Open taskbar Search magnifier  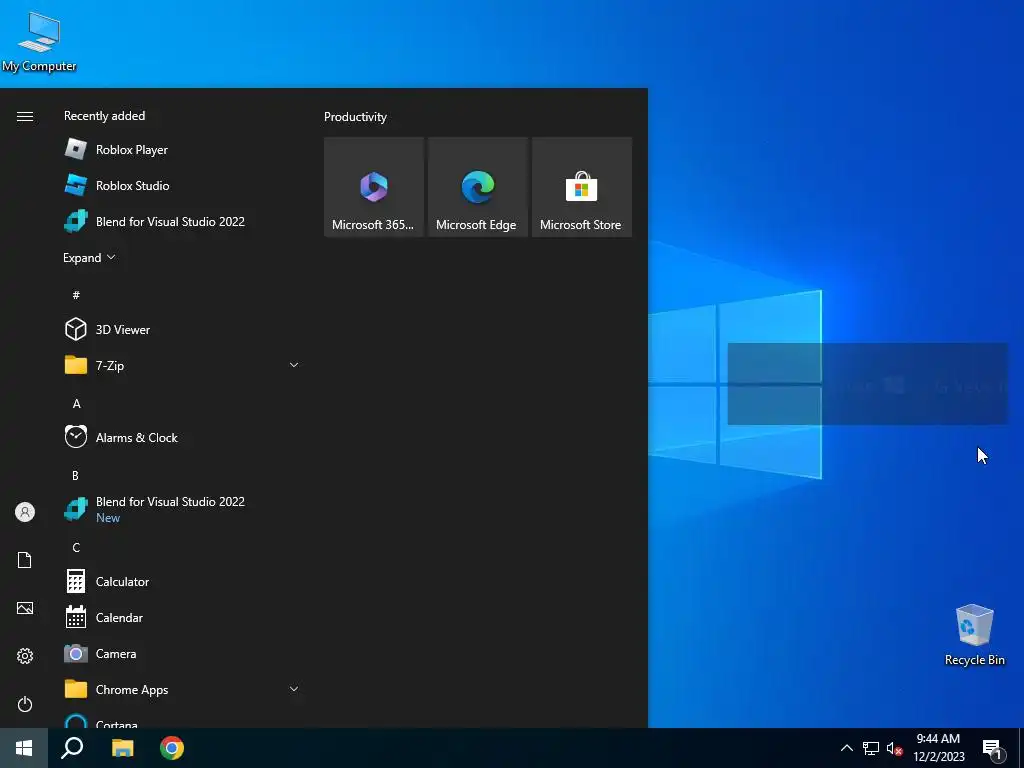coord(72,748)
